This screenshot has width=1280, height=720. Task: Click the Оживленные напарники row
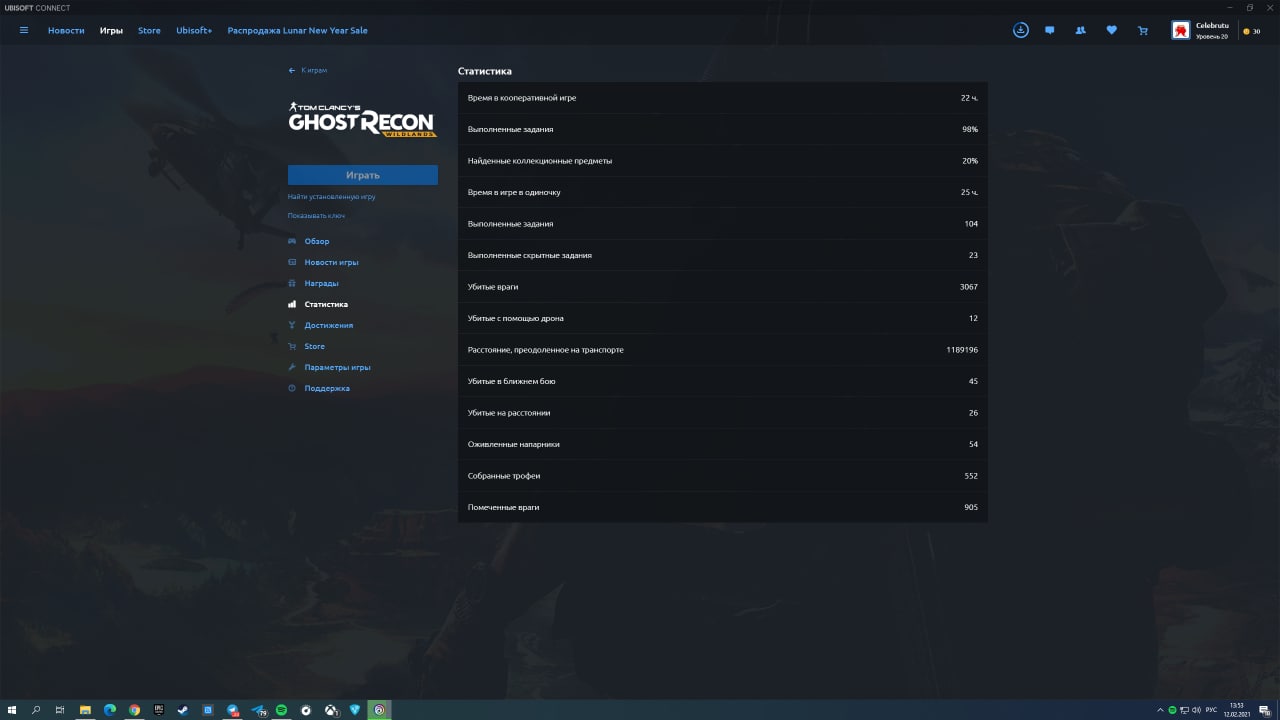[723, 444]
